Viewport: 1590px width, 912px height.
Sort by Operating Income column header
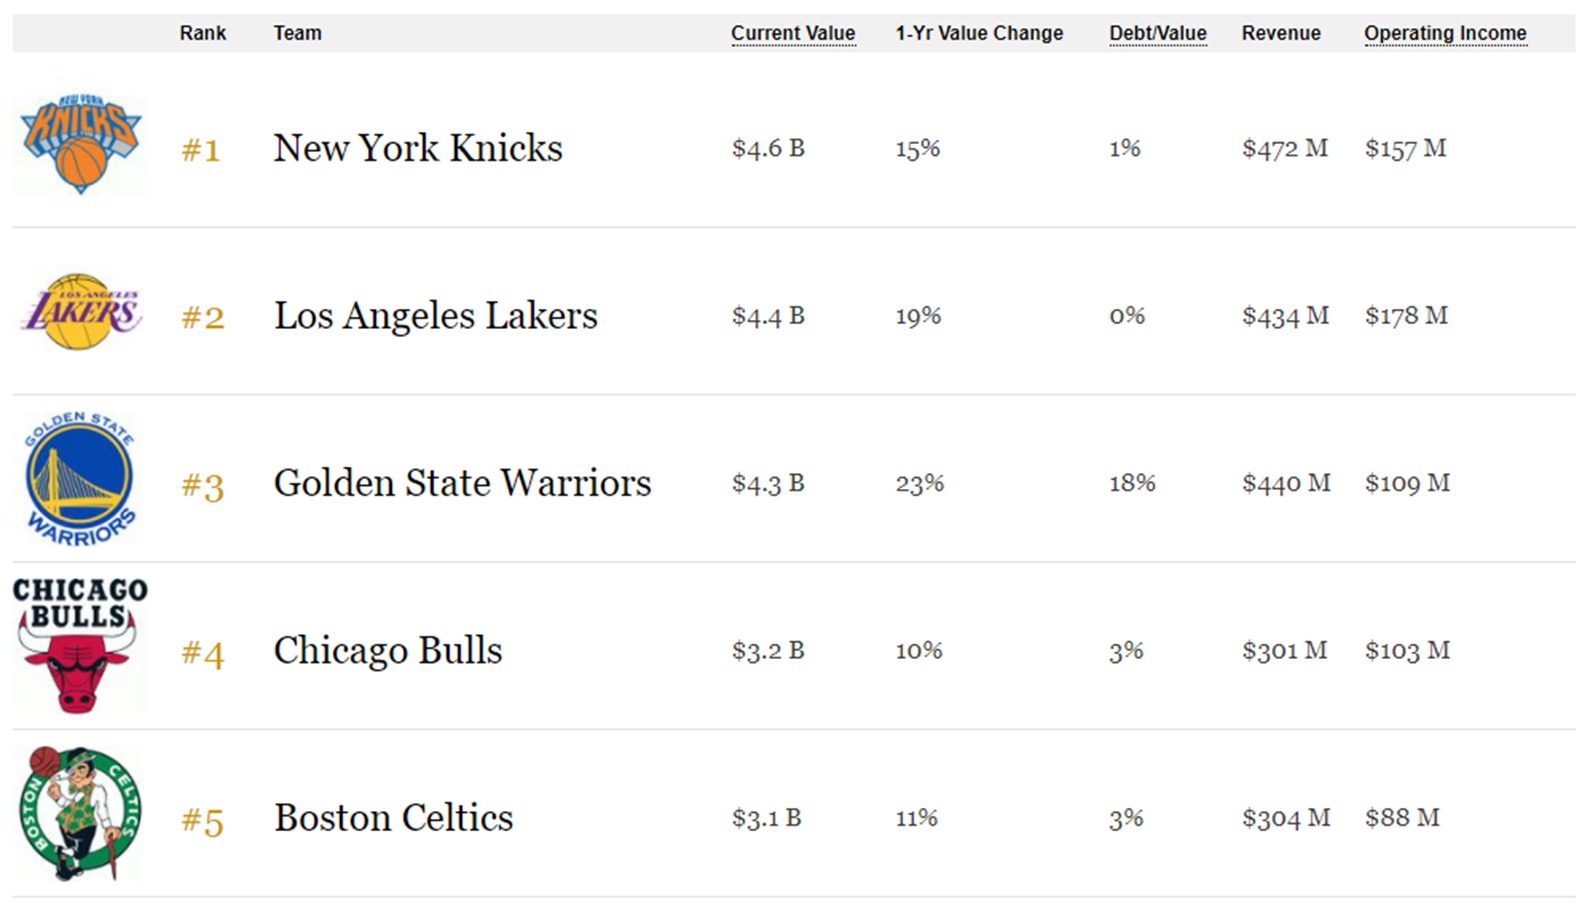tap(1444, 33)
